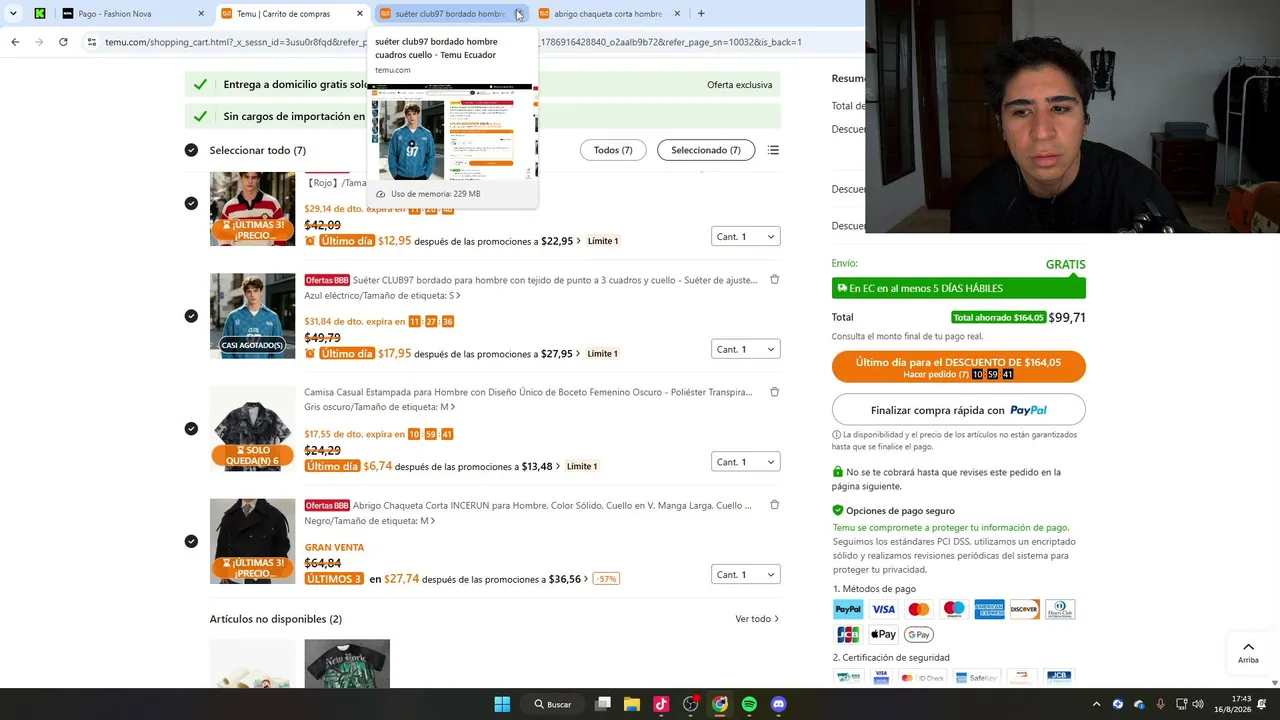Screen dimensions: 1280x720
Task: Click the Diners Club payment logo
Action: pos(1060,609)
